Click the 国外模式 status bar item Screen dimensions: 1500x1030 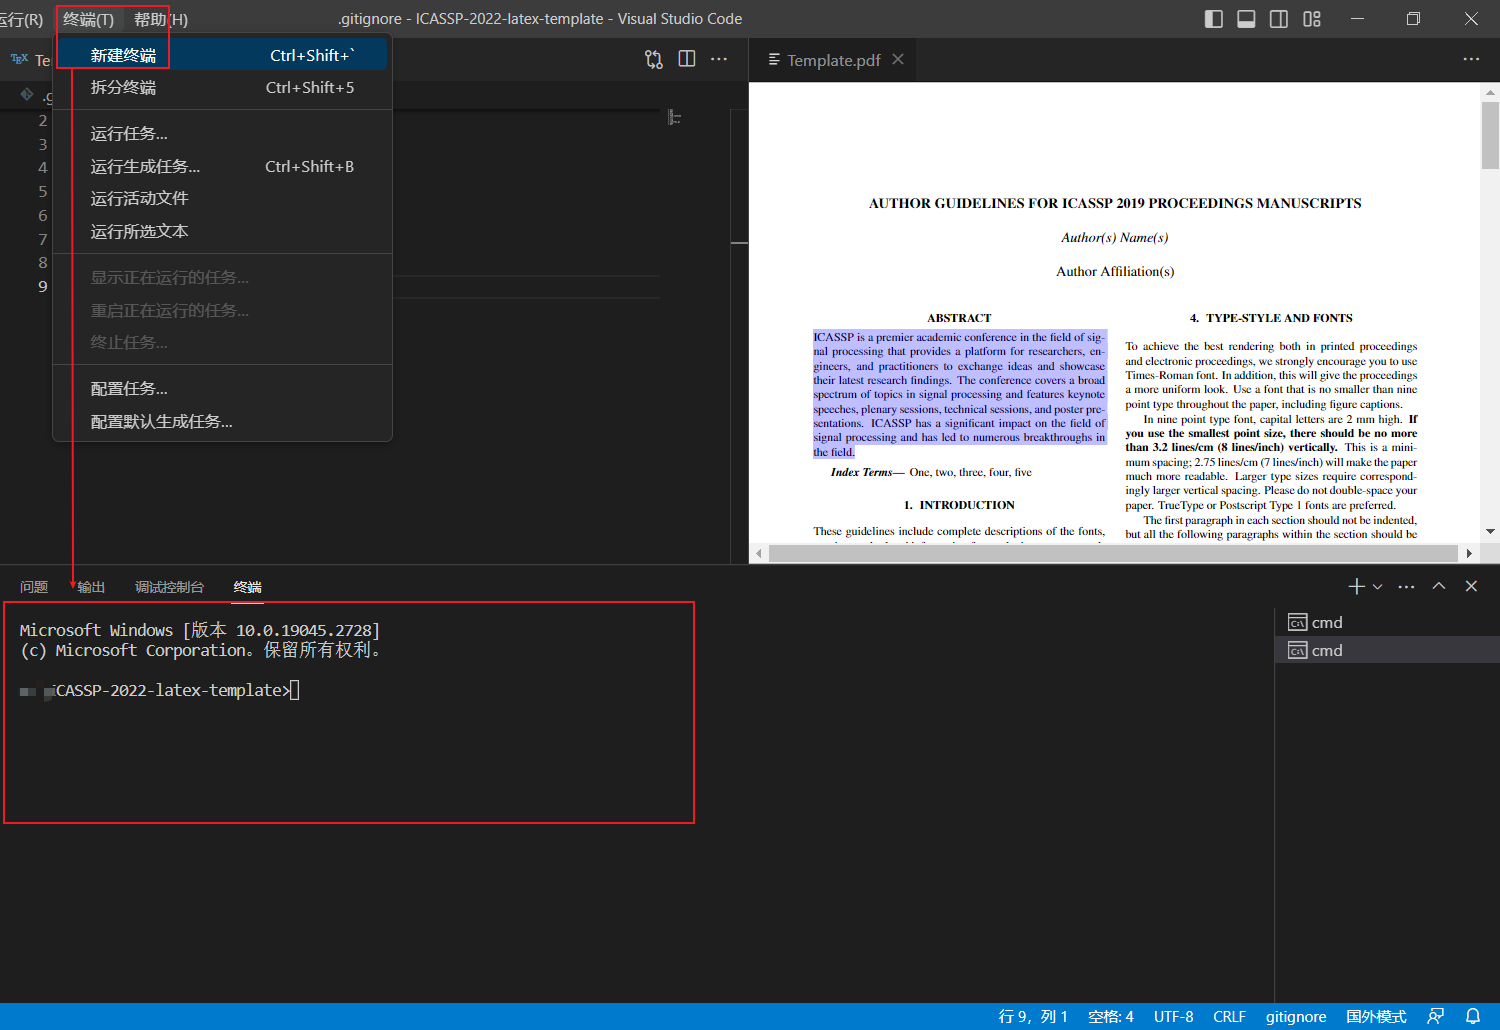click(x=1376, y=1017)
